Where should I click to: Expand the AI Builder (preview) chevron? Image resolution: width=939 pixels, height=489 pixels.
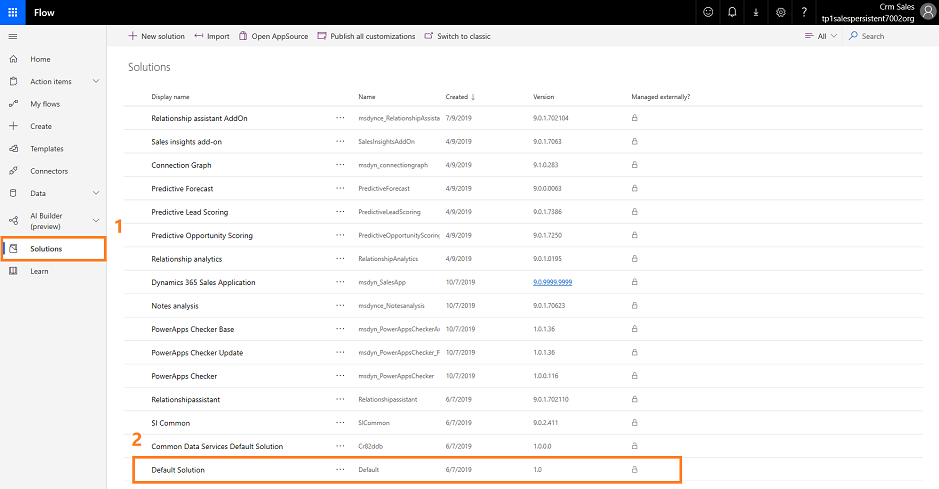[x=96, y=220]
